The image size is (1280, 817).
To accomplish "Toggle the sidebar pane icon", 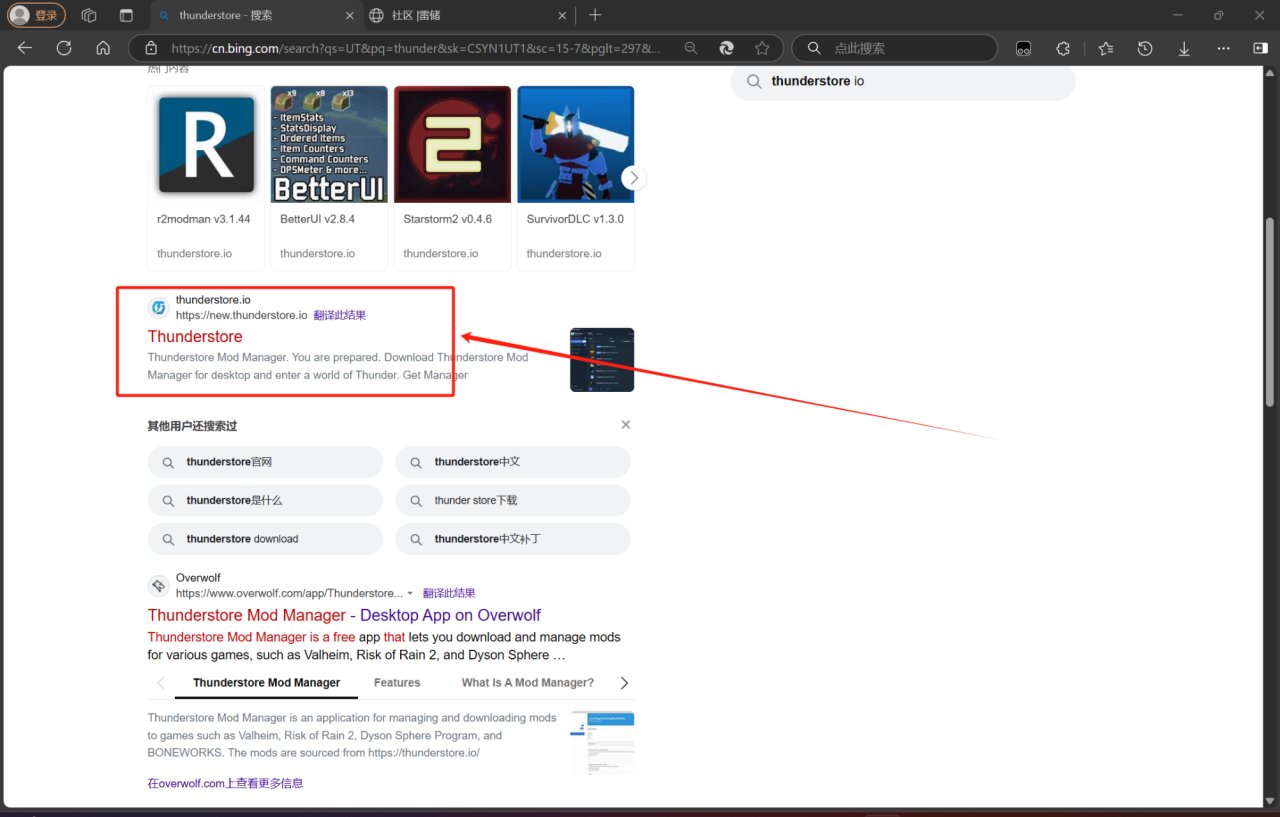I will coord(1260,48).
